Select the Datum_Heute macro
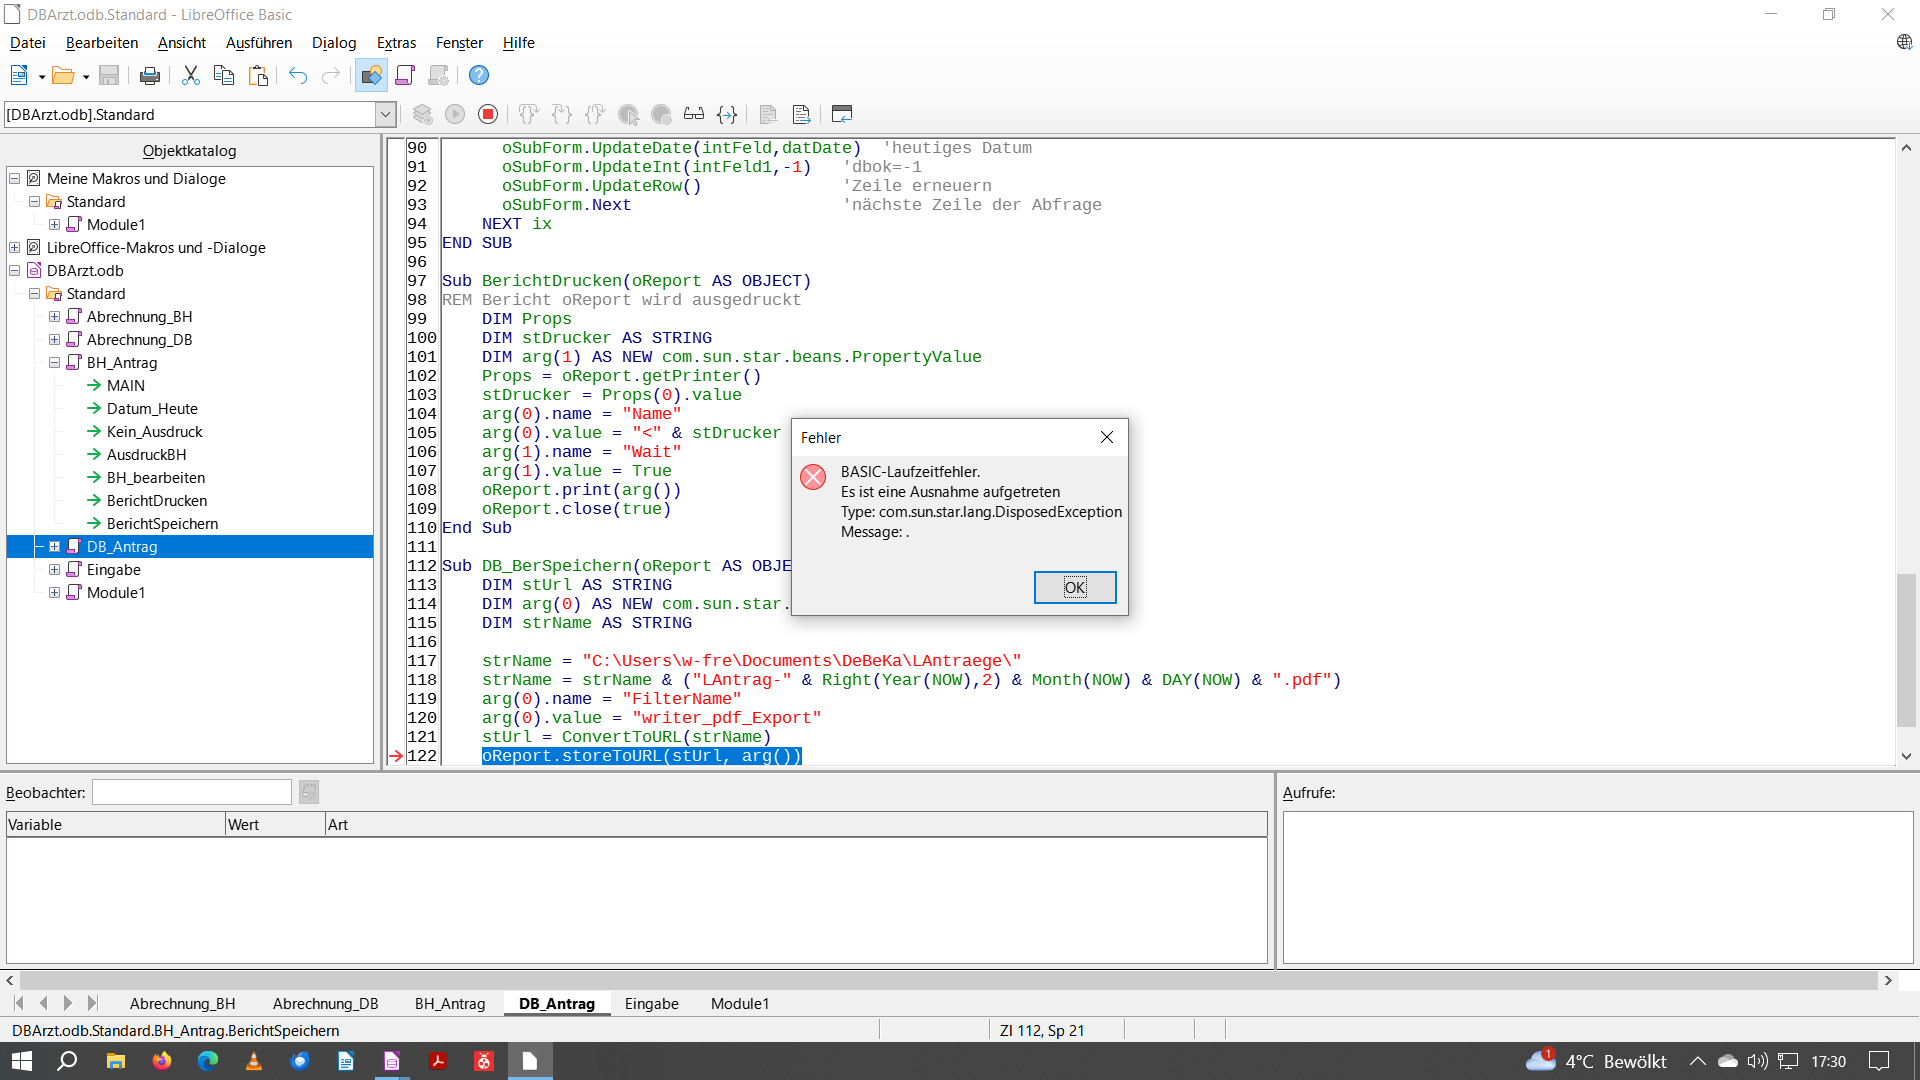 click(x=152, y=409)
